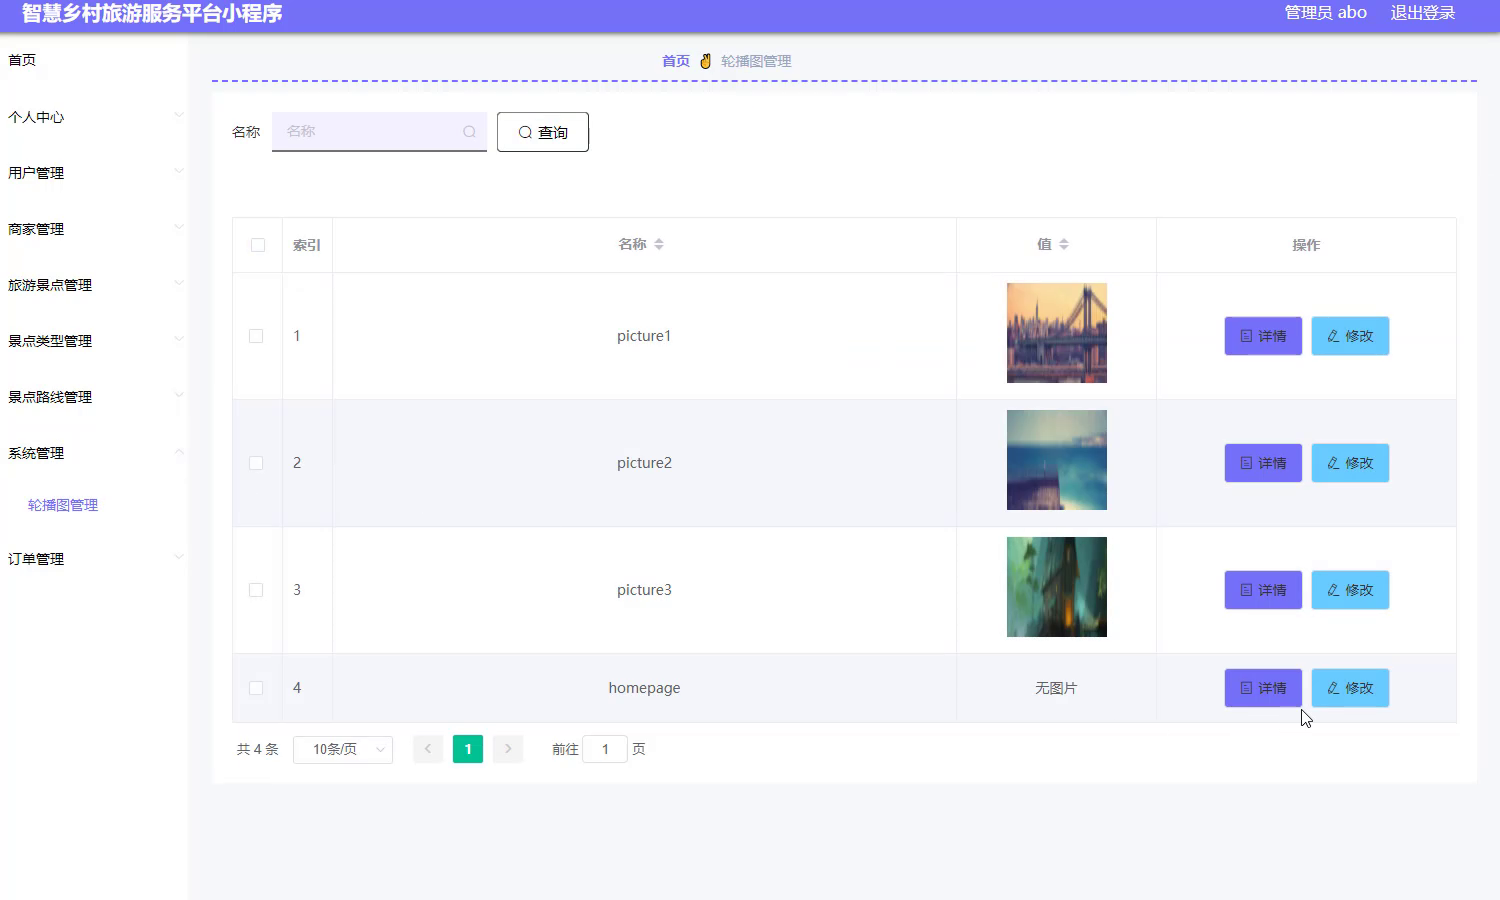
Task: Click 修改 for picture3
Action: pyautogui.click(x=1350, y=590)
